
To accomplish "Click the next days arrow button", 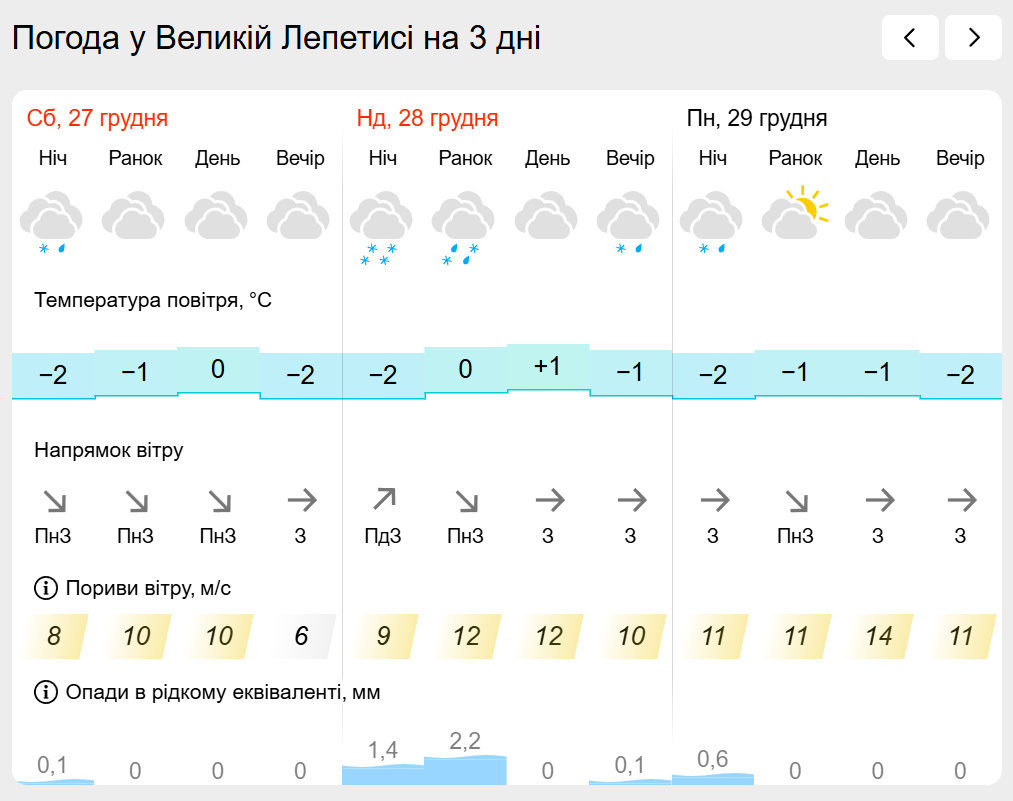I will pos(973,38).
